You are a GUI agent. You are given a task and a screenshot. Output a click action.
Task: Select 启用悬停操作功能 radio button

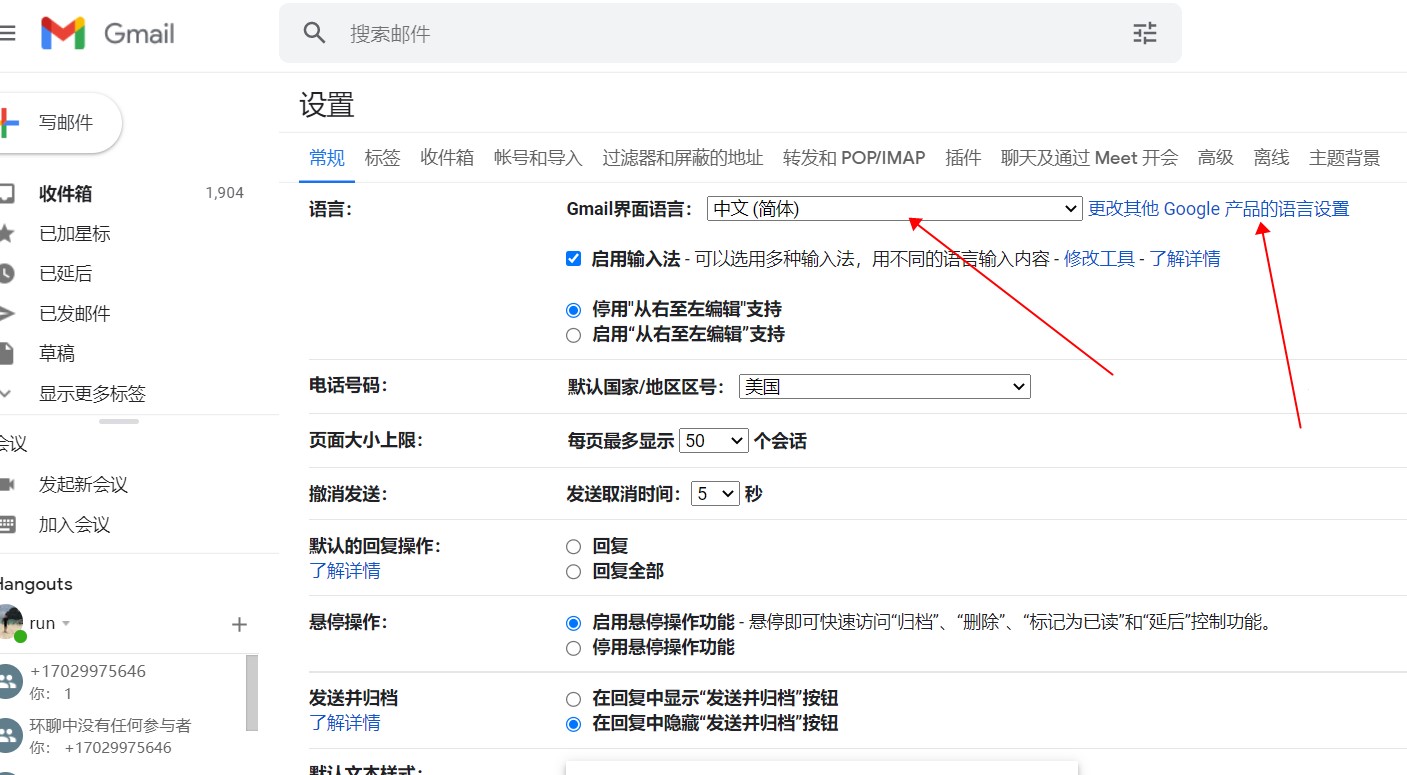[573, 623]
